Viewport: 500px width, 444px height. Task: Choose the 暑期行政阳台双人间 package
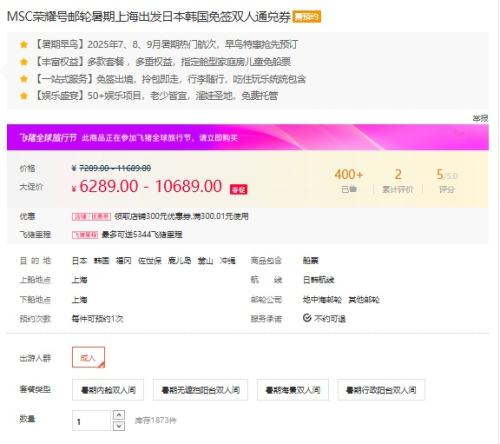[381, 390]
